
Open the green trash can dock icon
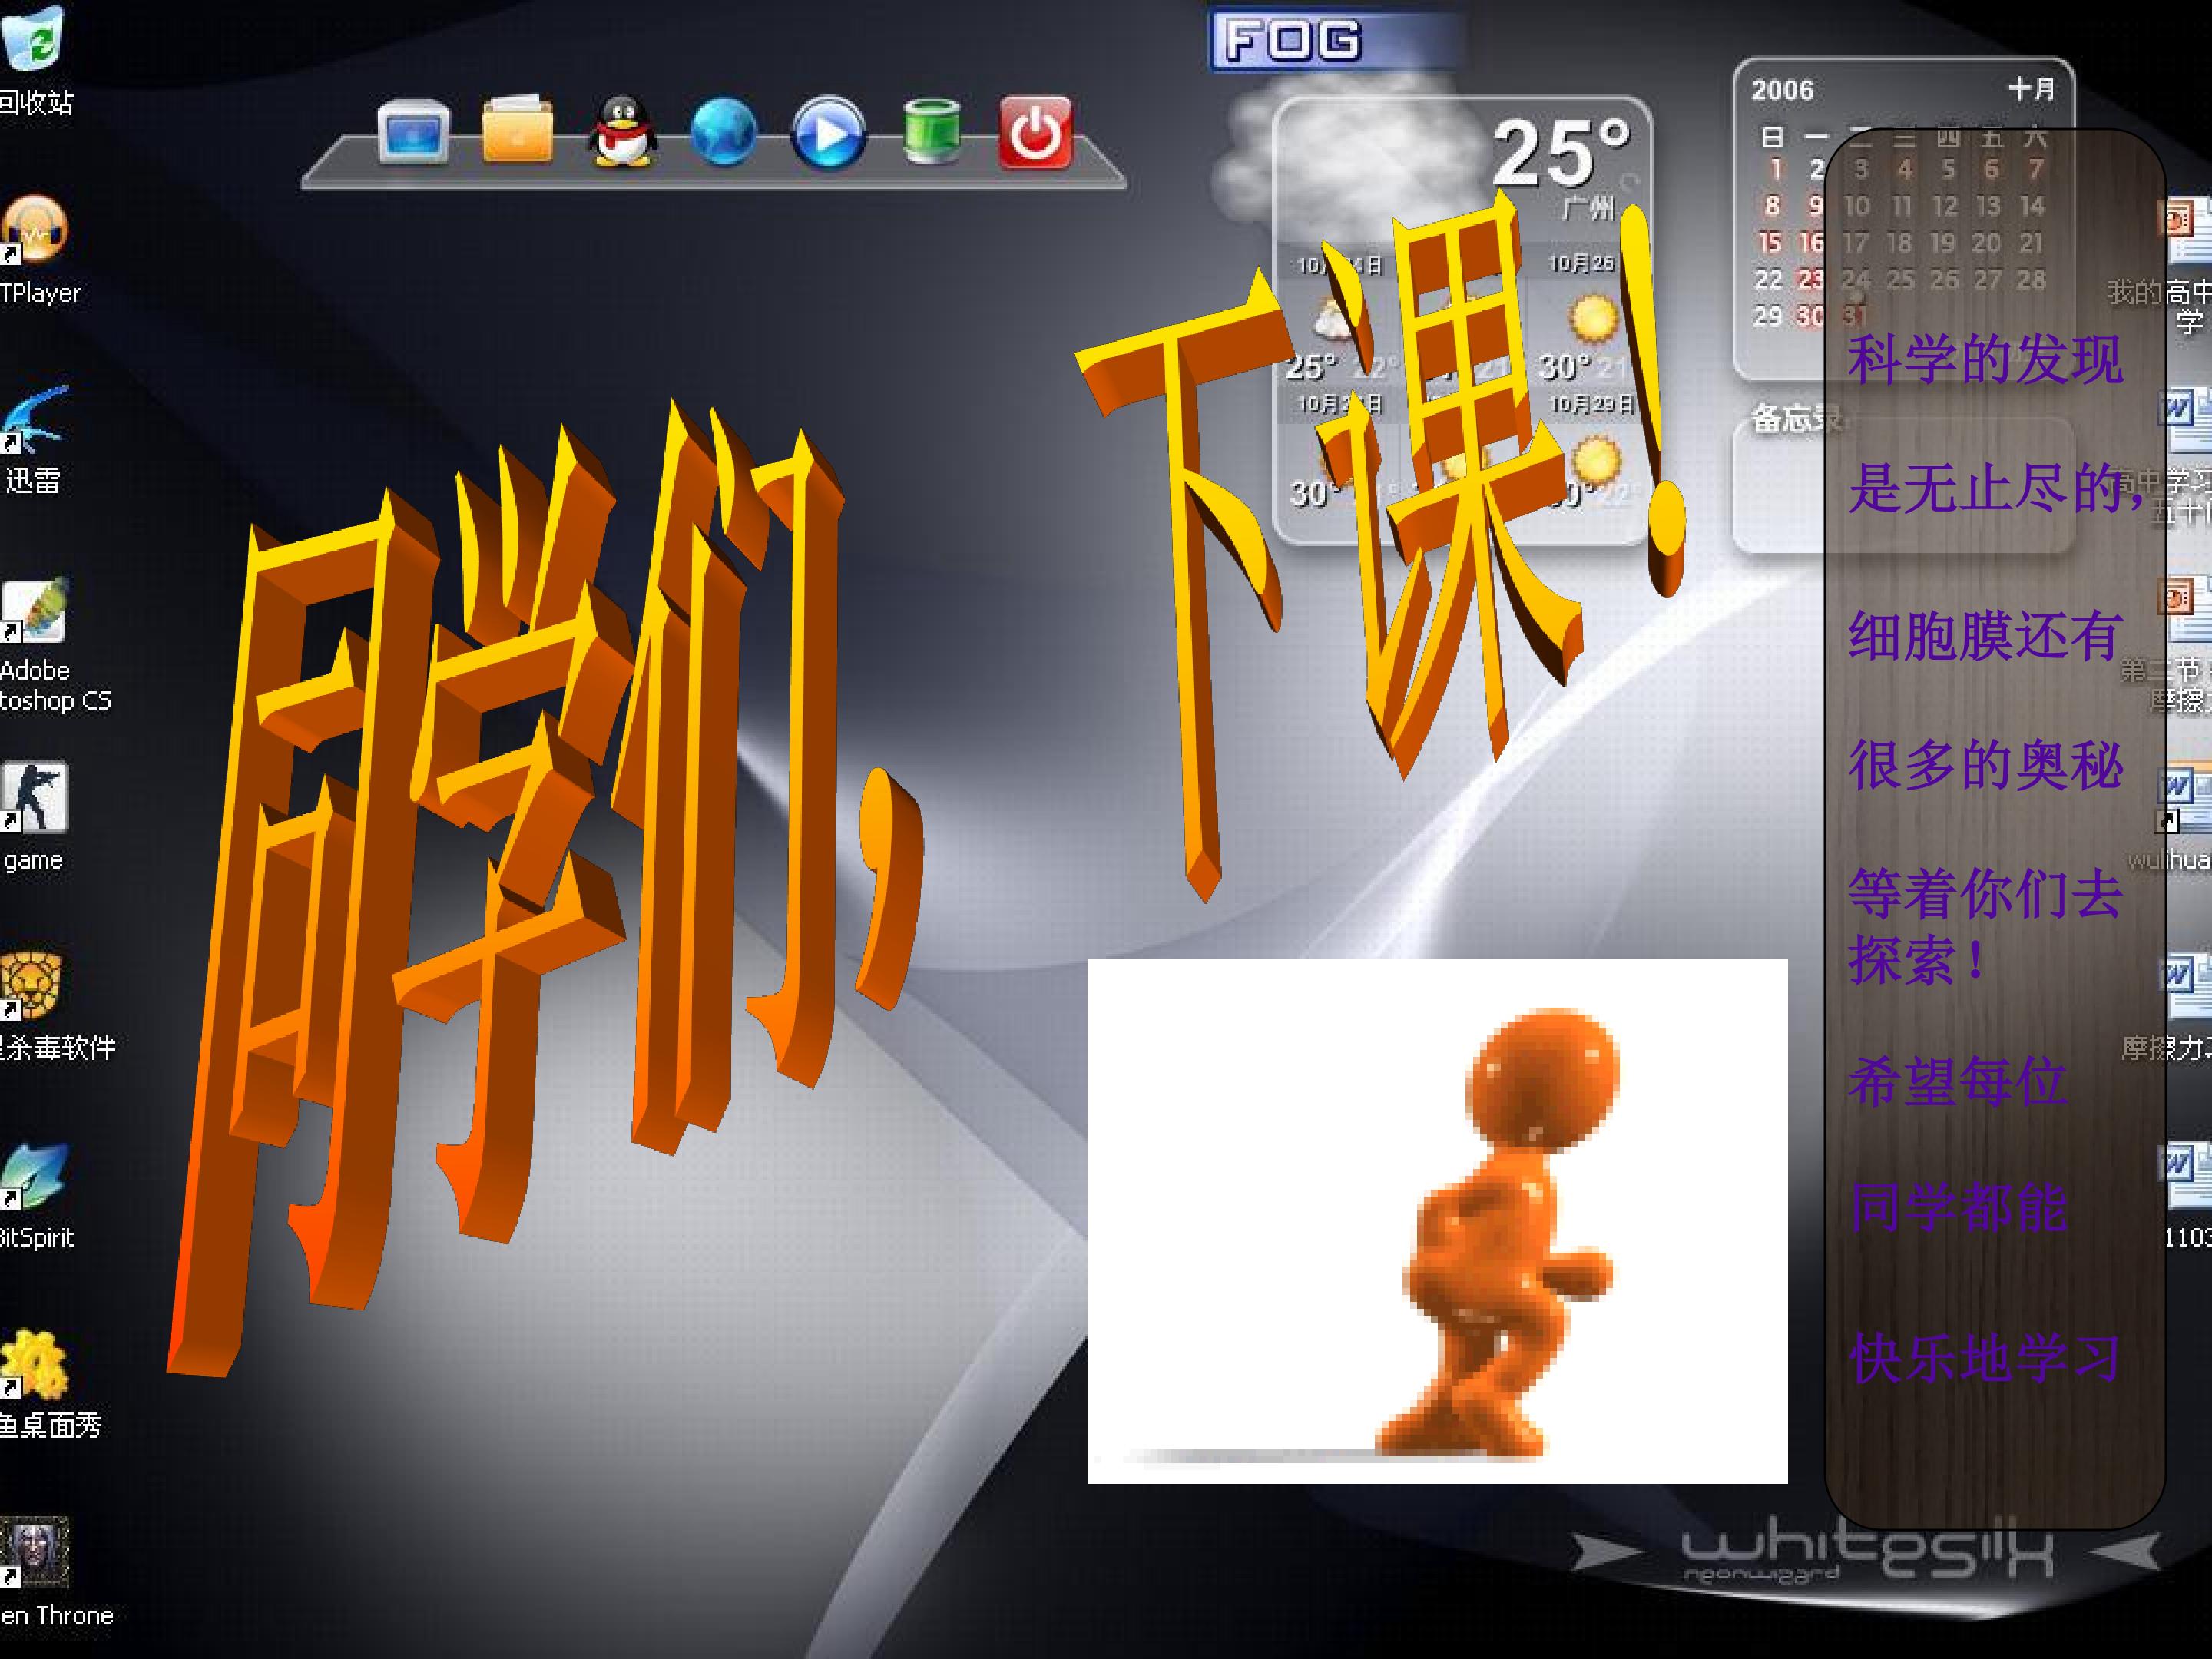point(931,130)
